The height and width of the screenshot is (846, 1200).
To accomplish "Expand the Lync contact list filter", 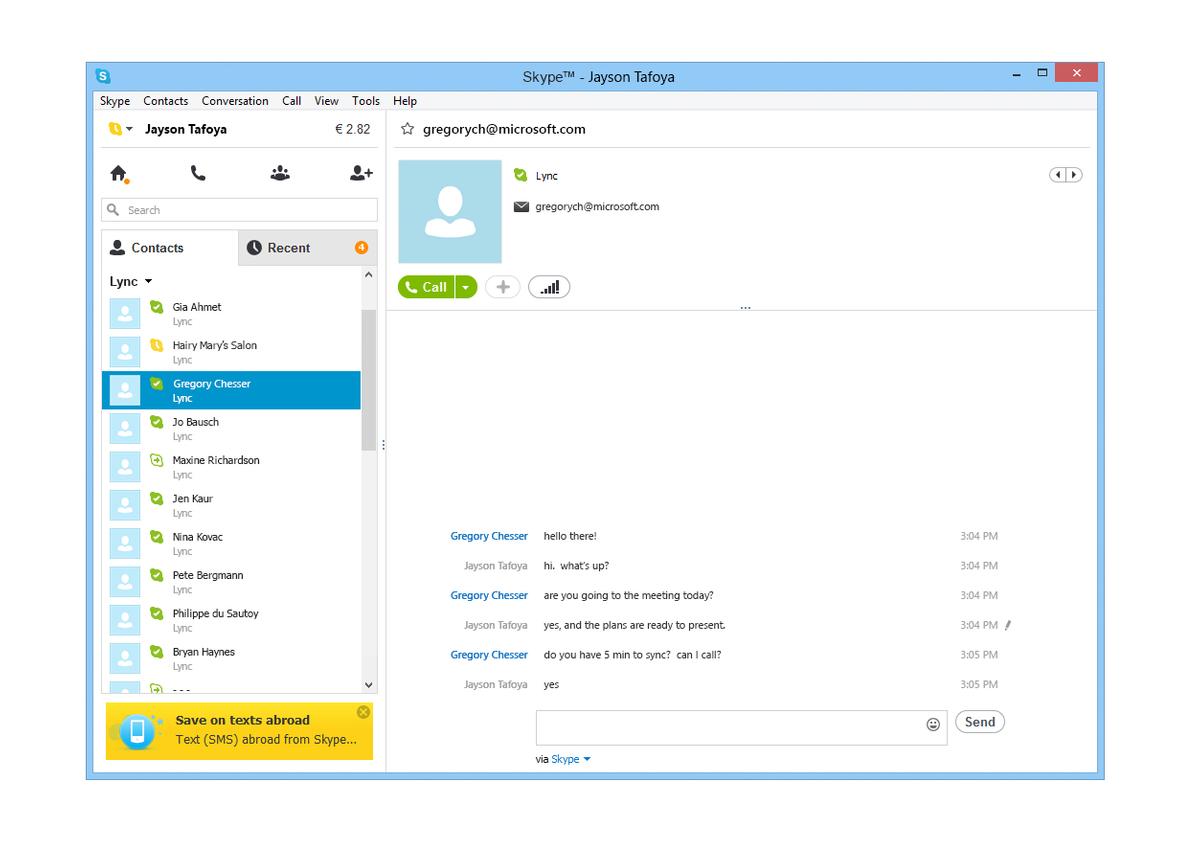I will coord(131,282).
